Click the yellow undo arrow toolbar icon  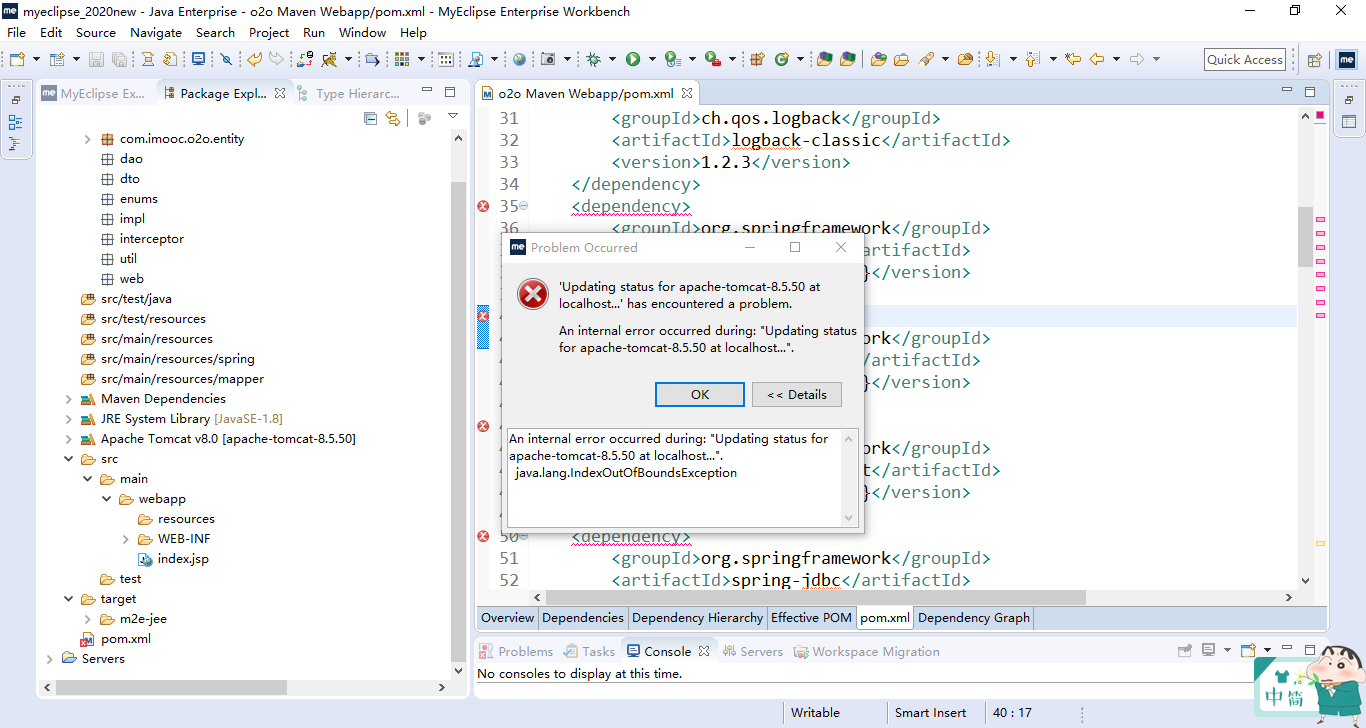pyautogui.click(x=254, y=59)
